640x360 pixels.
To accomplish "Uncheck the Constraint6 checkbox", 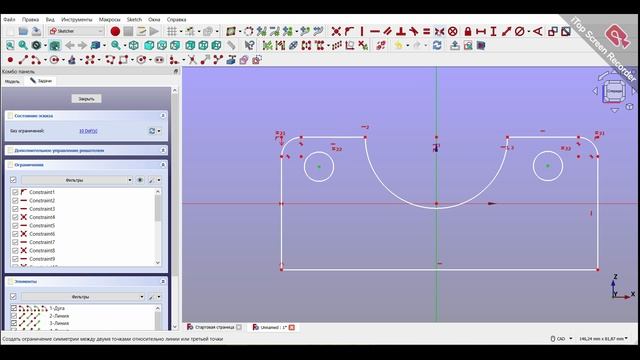I will pyautogui.click(x=15, y=234).
